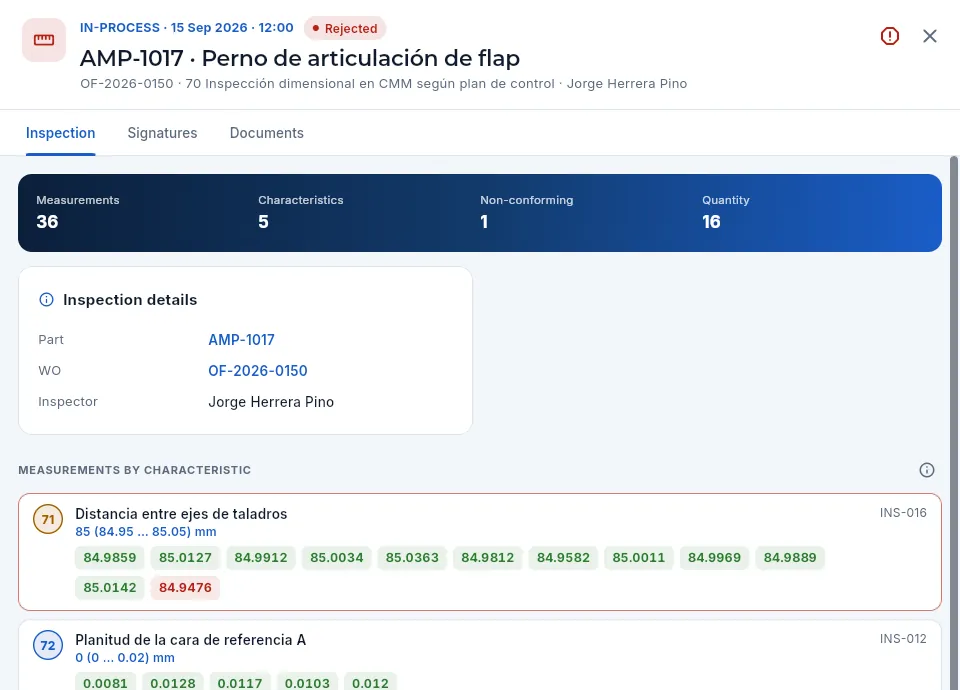
Task: Open measurements by characteristic info icon
Action: tap(927, 470)
